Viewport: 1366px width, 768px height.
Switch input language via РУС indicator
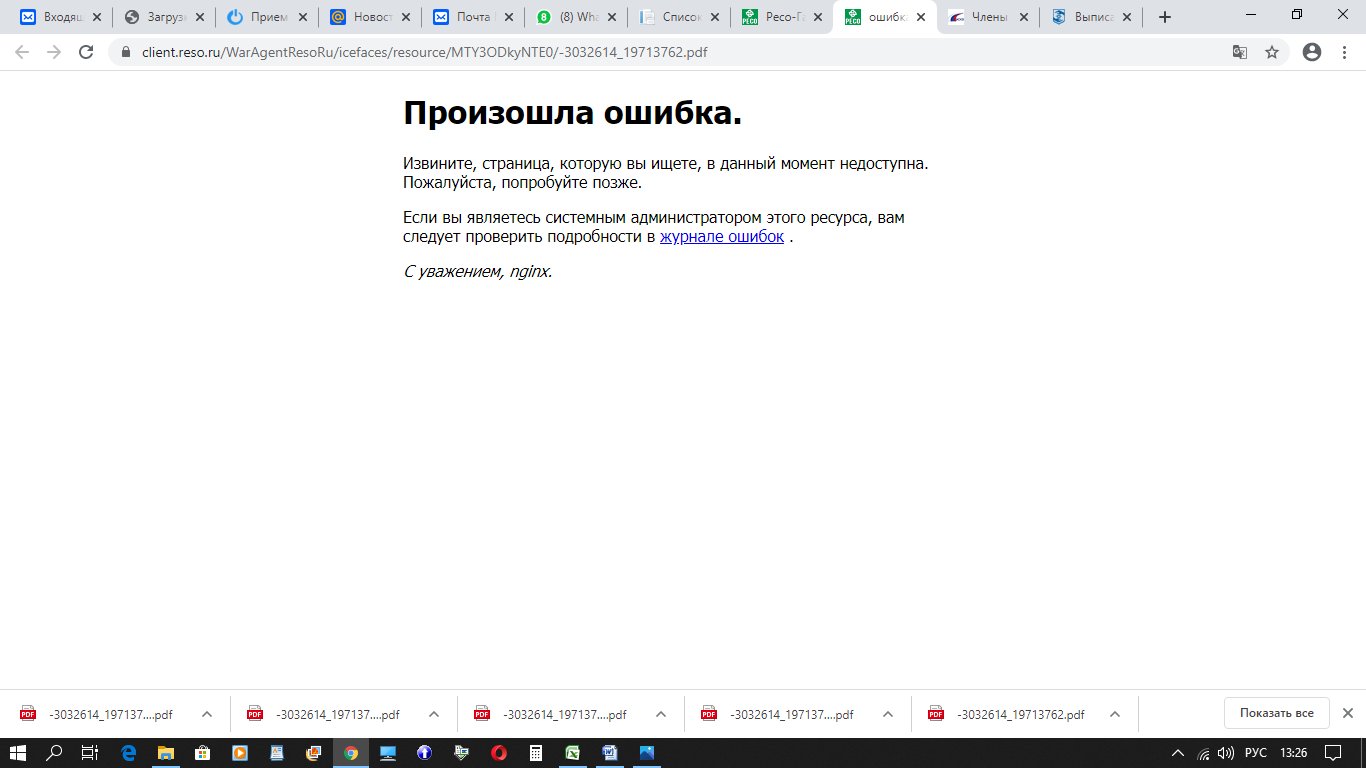tap(1255, 753)
